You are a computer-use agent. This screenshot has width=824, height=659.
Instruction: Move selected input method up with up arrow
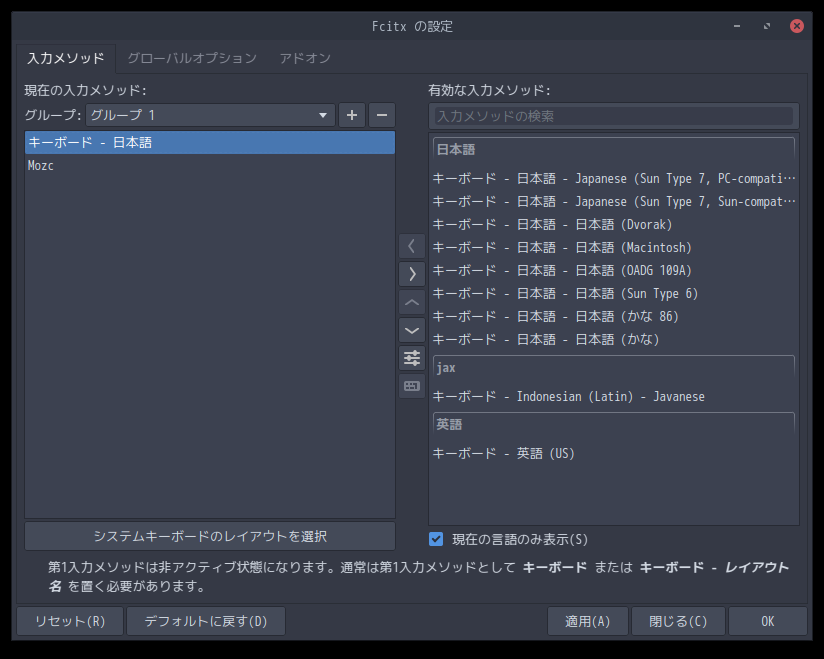[411, 302]
